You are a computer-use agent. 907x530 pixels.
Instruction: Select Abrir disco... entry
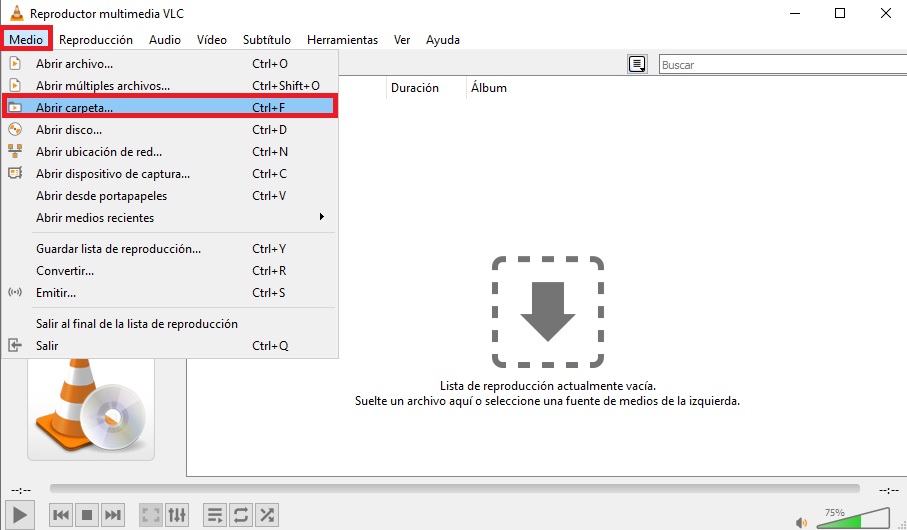pos(169,130)
